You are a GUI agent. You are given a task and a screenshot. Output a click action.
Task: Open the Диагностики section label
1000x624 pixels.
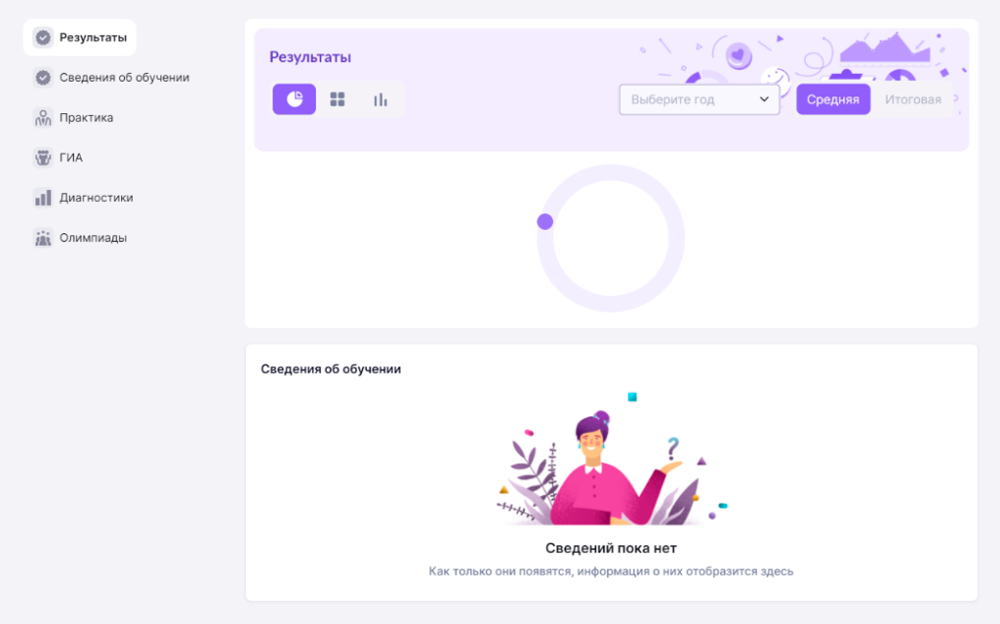tap(96, 198)
